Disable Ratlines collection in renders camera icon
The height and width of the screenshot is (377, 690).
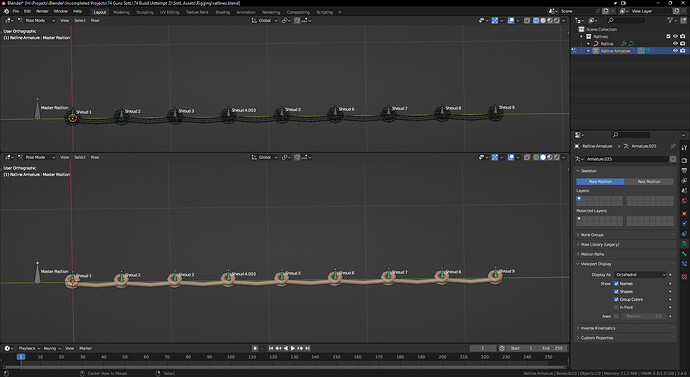click(x=683, y=36)
